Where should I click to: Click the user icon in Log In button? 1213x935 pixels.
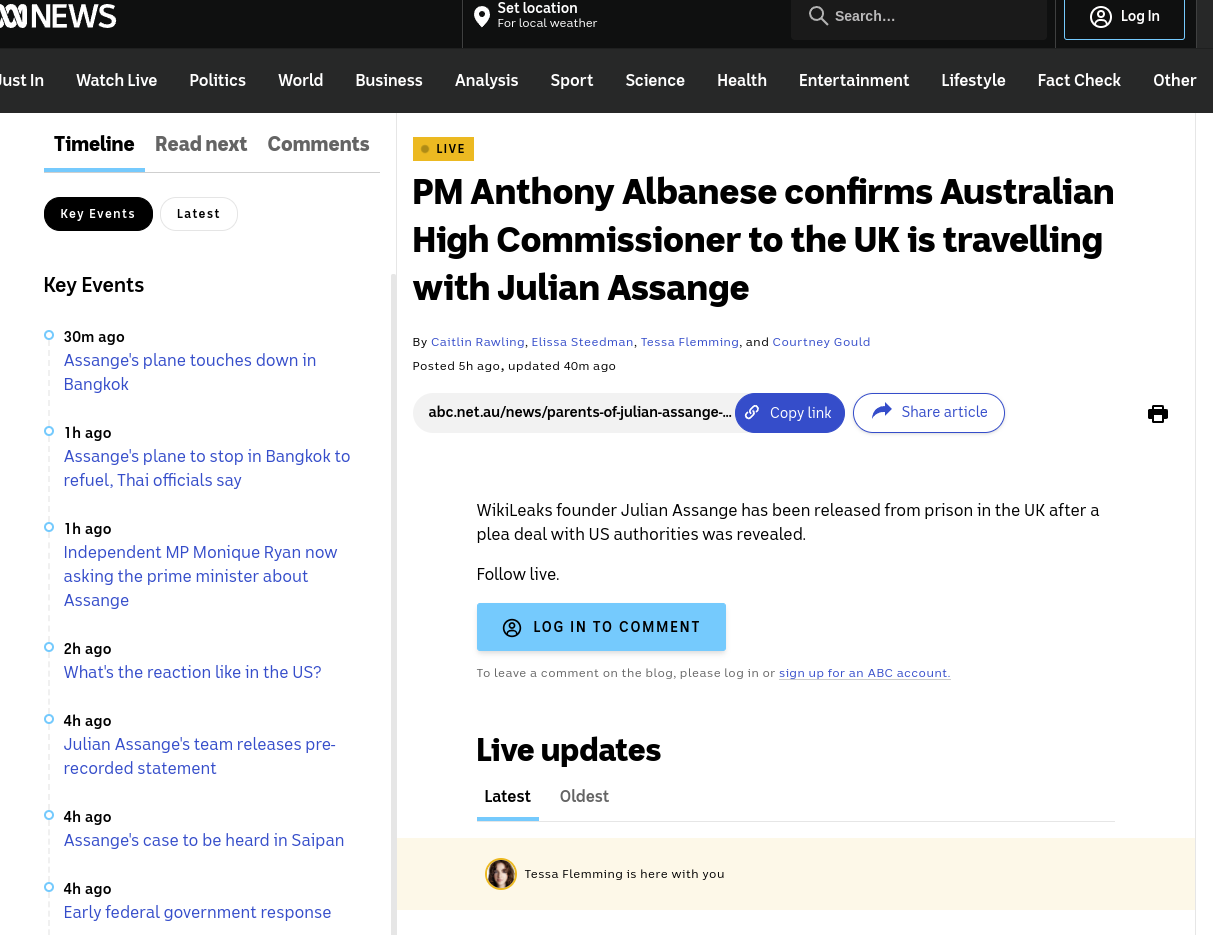[1101, 16]
